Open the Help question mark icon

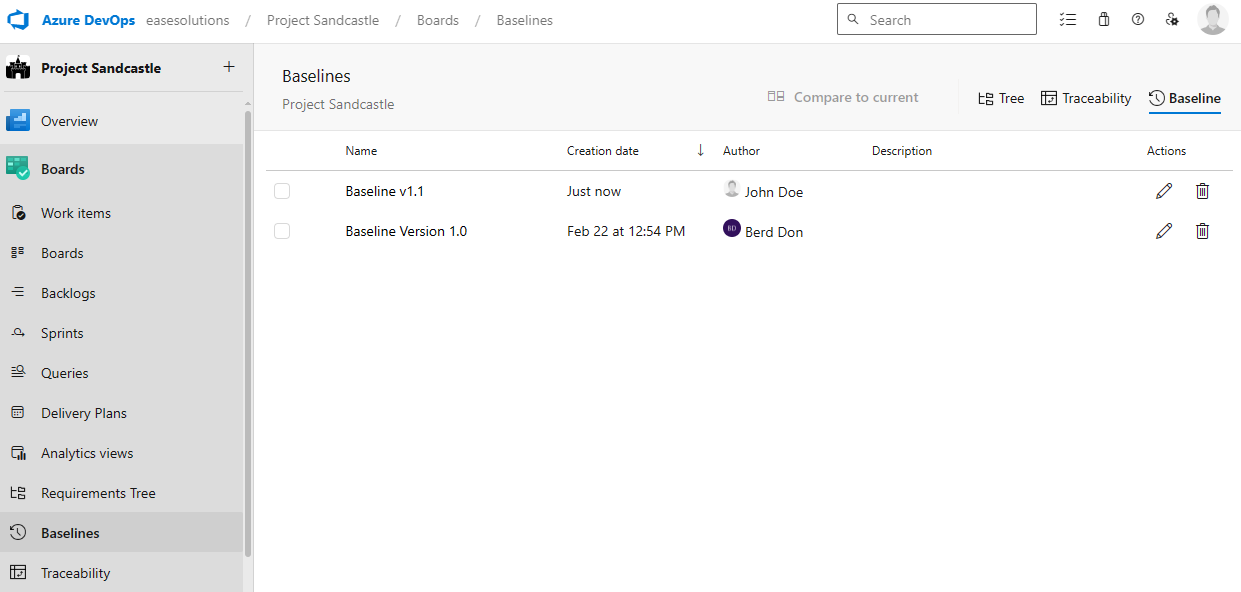click(x=1138, y=19)
